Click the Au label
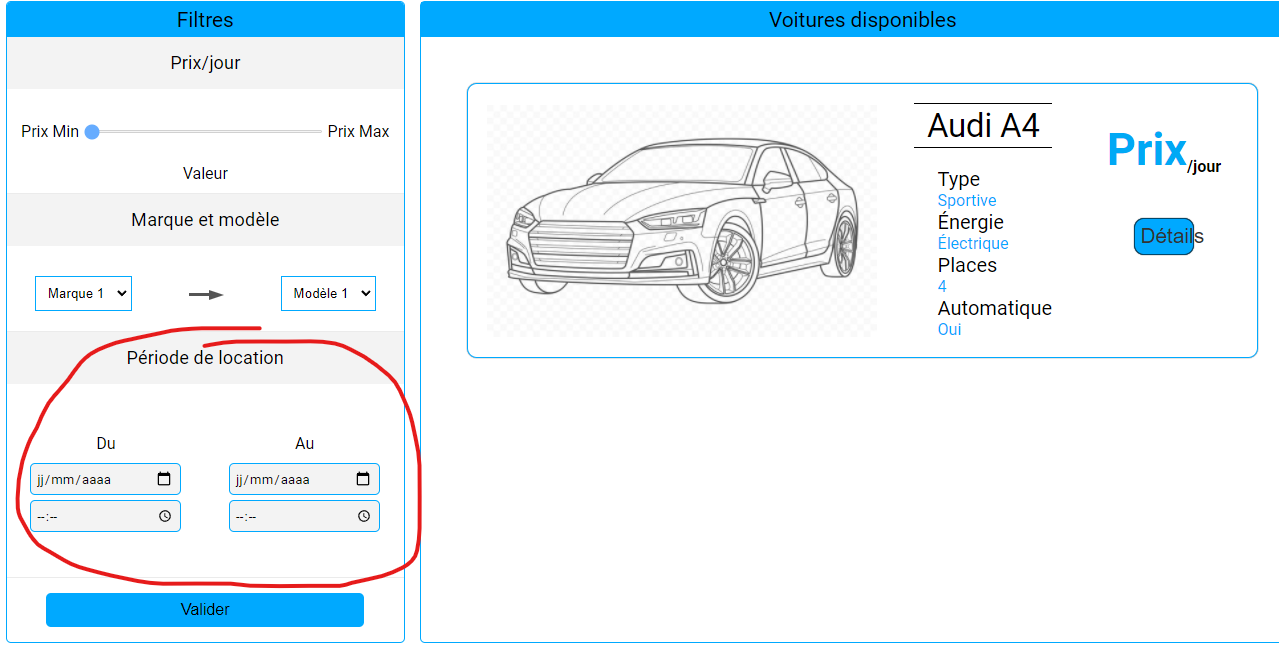The width and height of the screenshot is (1279, 645). (x=304, y=444)
